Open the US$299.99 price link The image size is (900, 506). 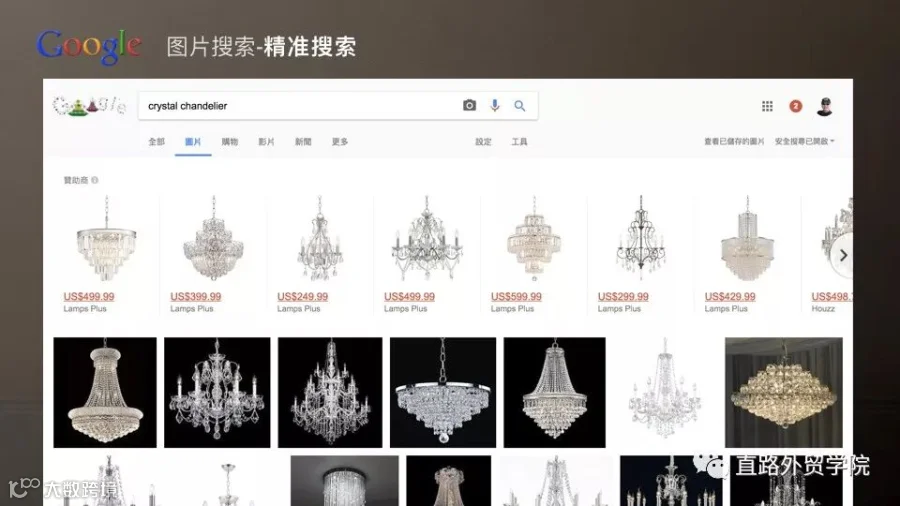(x=623, y=297)
